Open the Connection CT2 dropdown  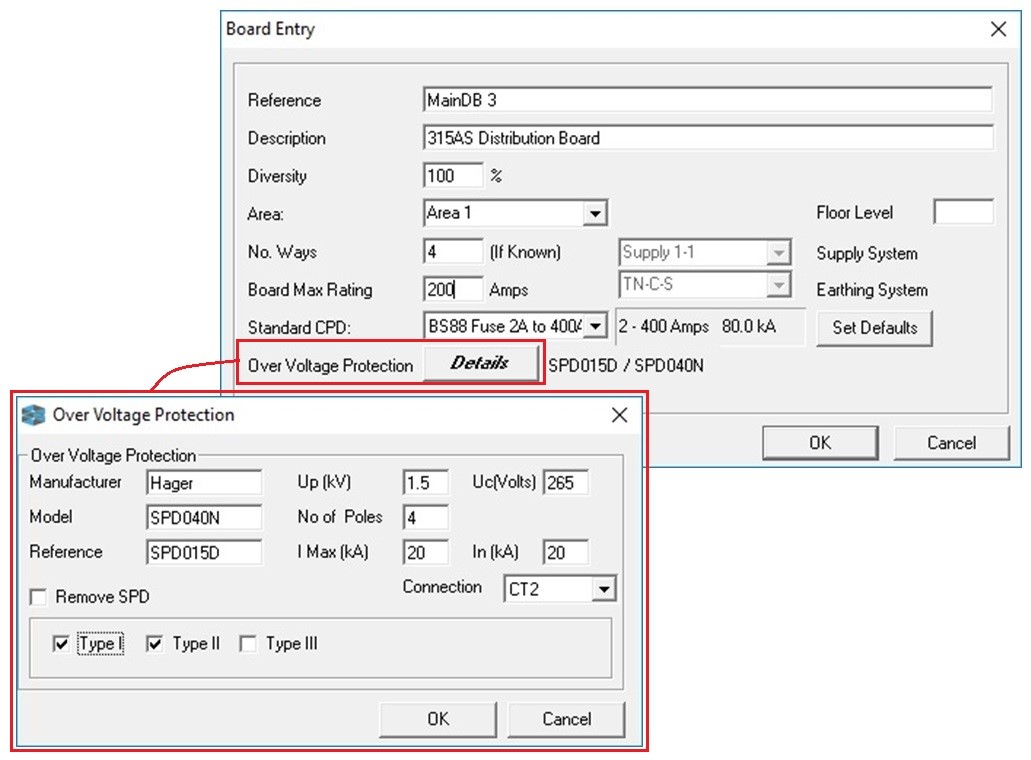[x=604, y=589]
